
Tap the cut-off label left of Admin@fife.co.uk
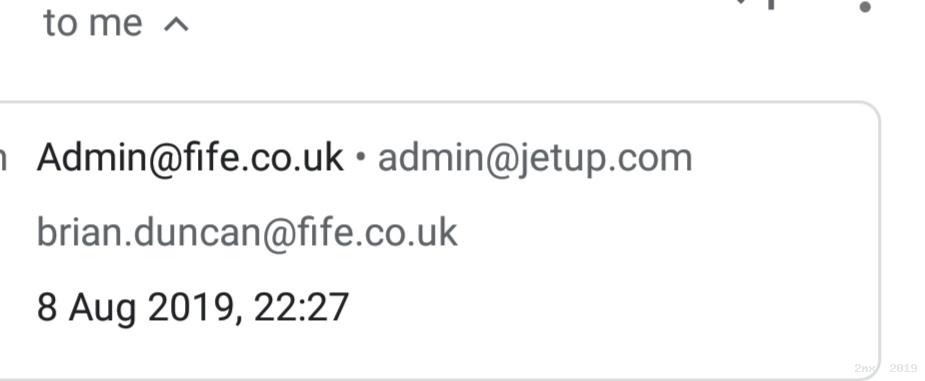click(3, 160)
